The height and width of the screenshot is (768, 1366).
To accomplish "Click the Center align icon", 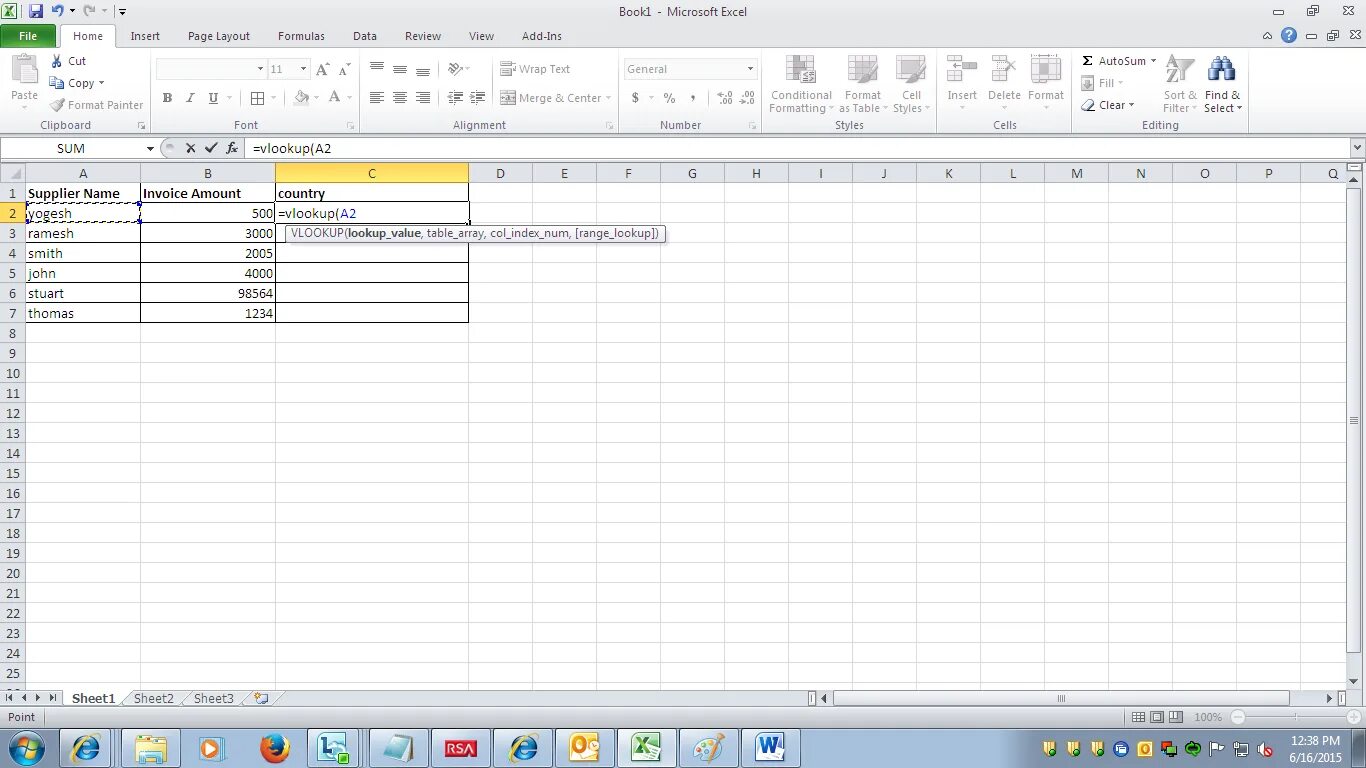I will (x=399, y=98).
